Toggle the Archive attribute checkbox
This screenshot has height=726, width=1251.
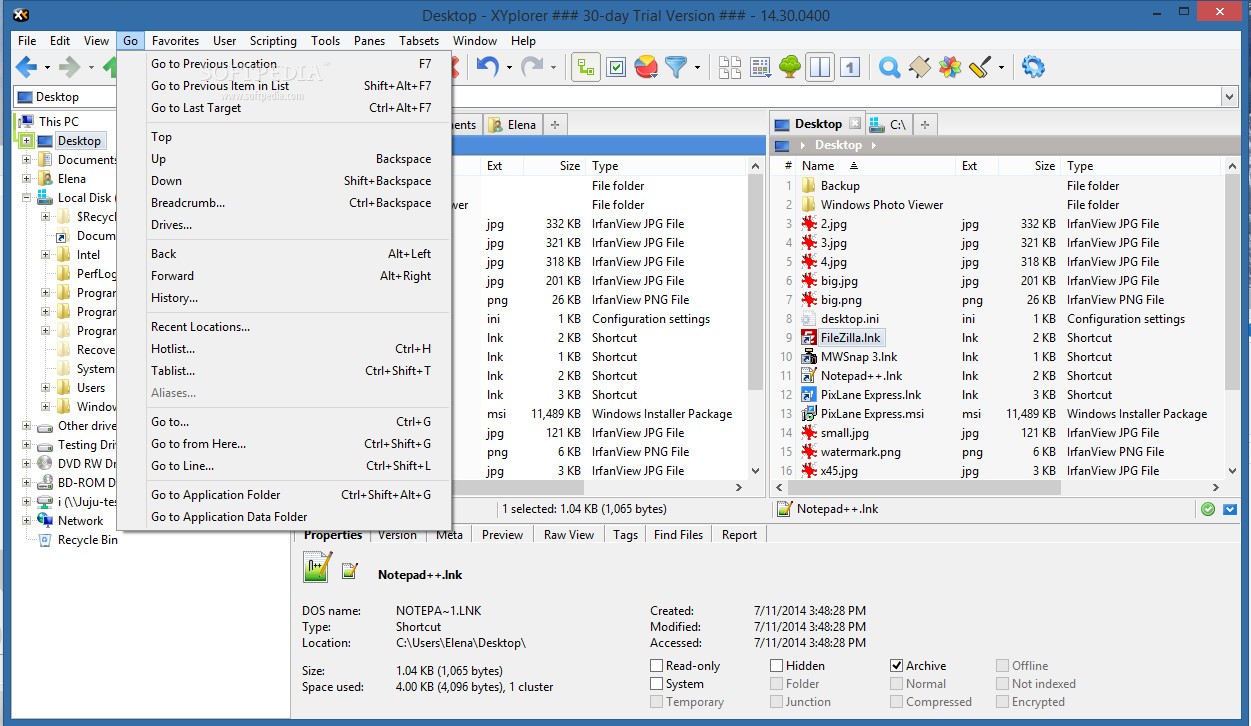(894, 665)
